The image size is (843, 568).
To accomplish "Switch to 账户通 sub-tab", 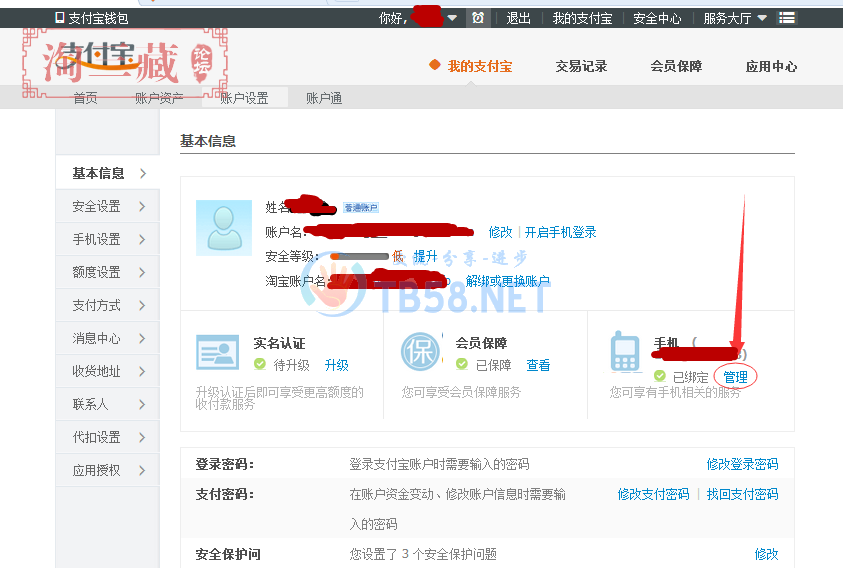I will pos(324,98).
